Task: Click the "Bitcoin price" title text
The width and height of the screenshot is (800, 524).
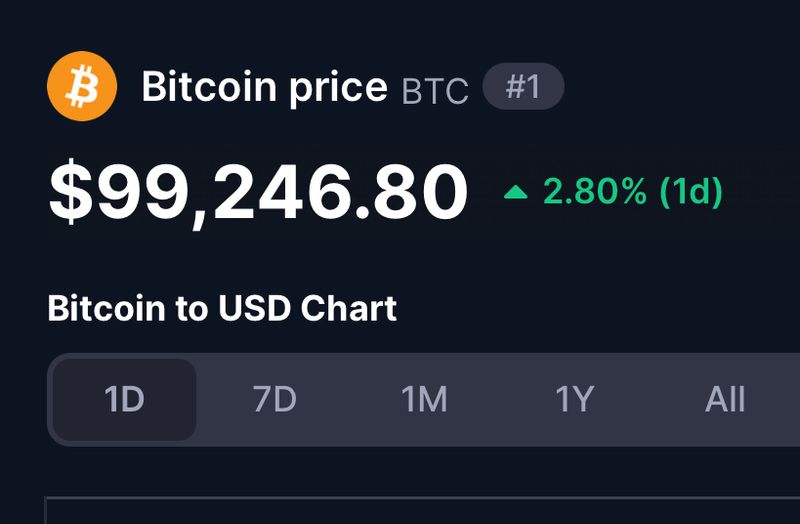Action: [264, 87]
